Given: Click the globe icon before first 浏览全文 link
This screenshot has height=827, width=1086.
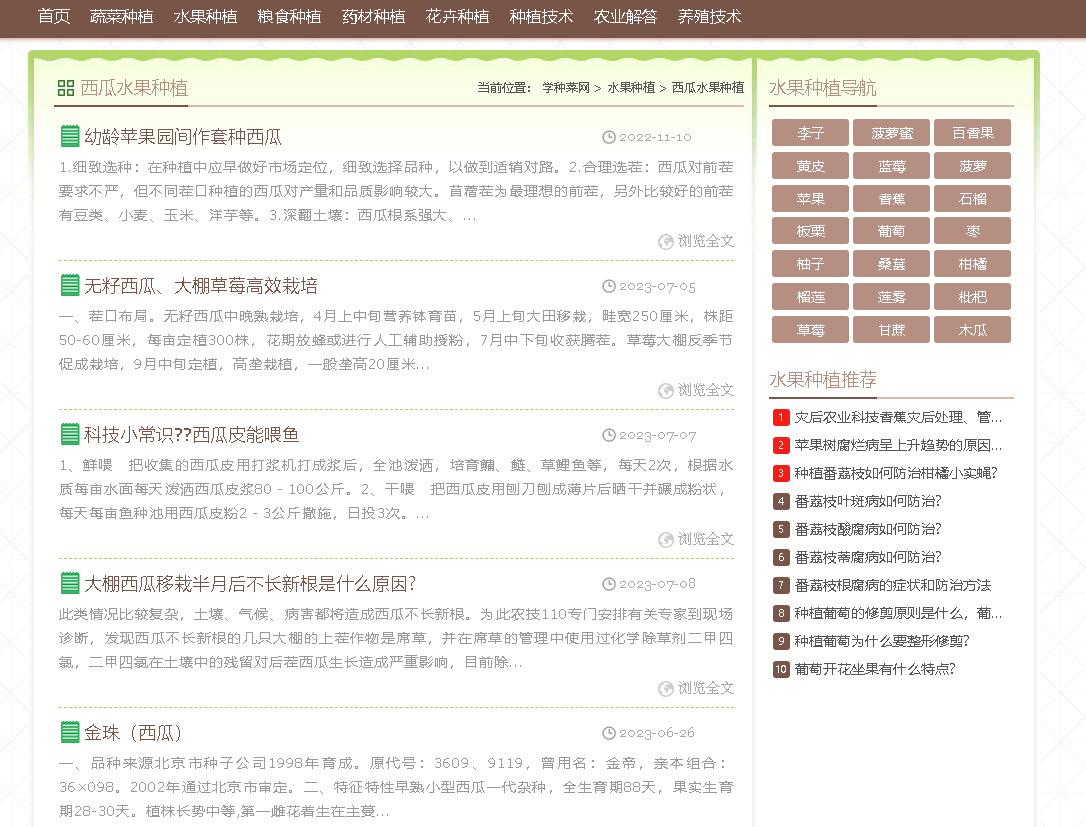Looking at the screenshot, I should tap(665, 241).
